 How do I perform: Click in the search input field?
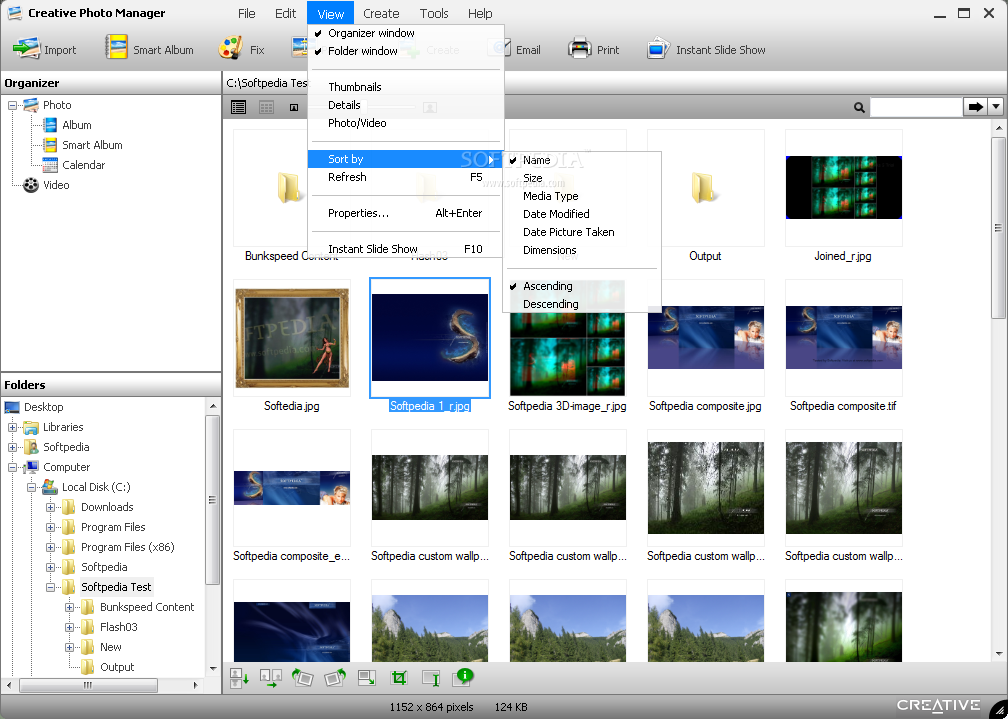tap(915, 107)
